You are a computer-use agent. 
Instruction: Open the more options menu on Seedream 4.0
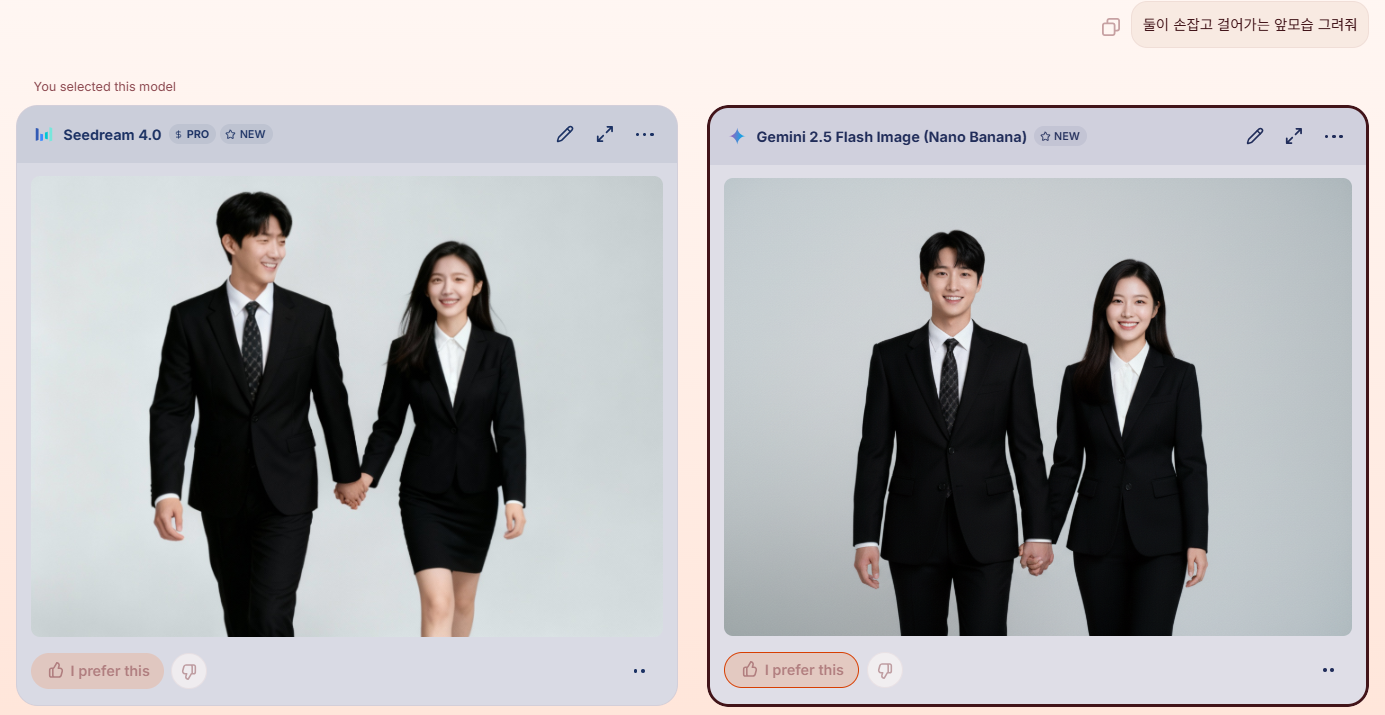645,134
